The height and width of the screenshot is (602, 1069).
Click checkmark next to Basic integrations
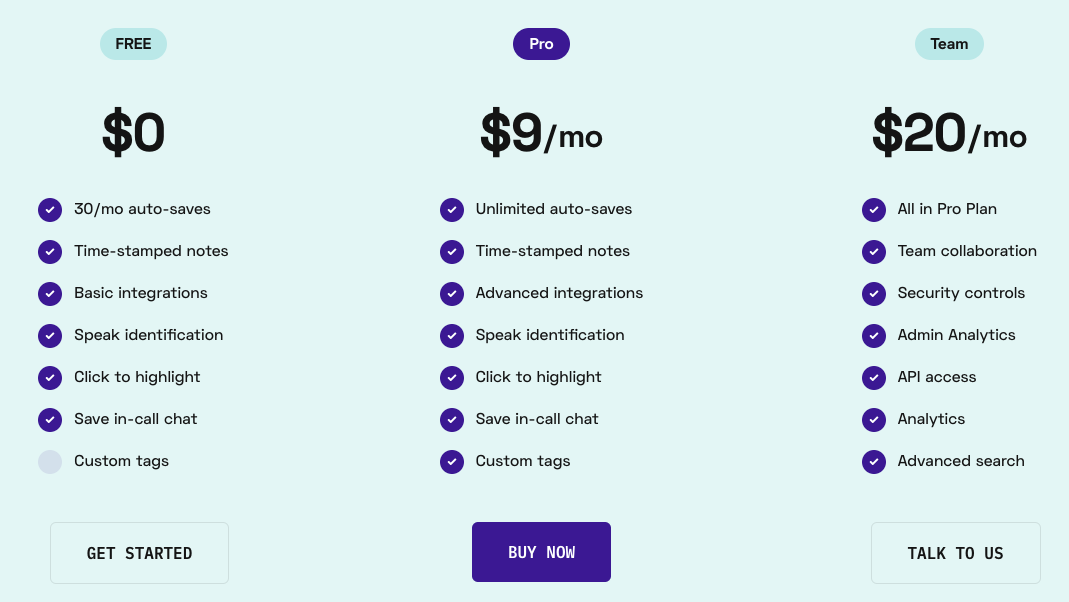50,294
